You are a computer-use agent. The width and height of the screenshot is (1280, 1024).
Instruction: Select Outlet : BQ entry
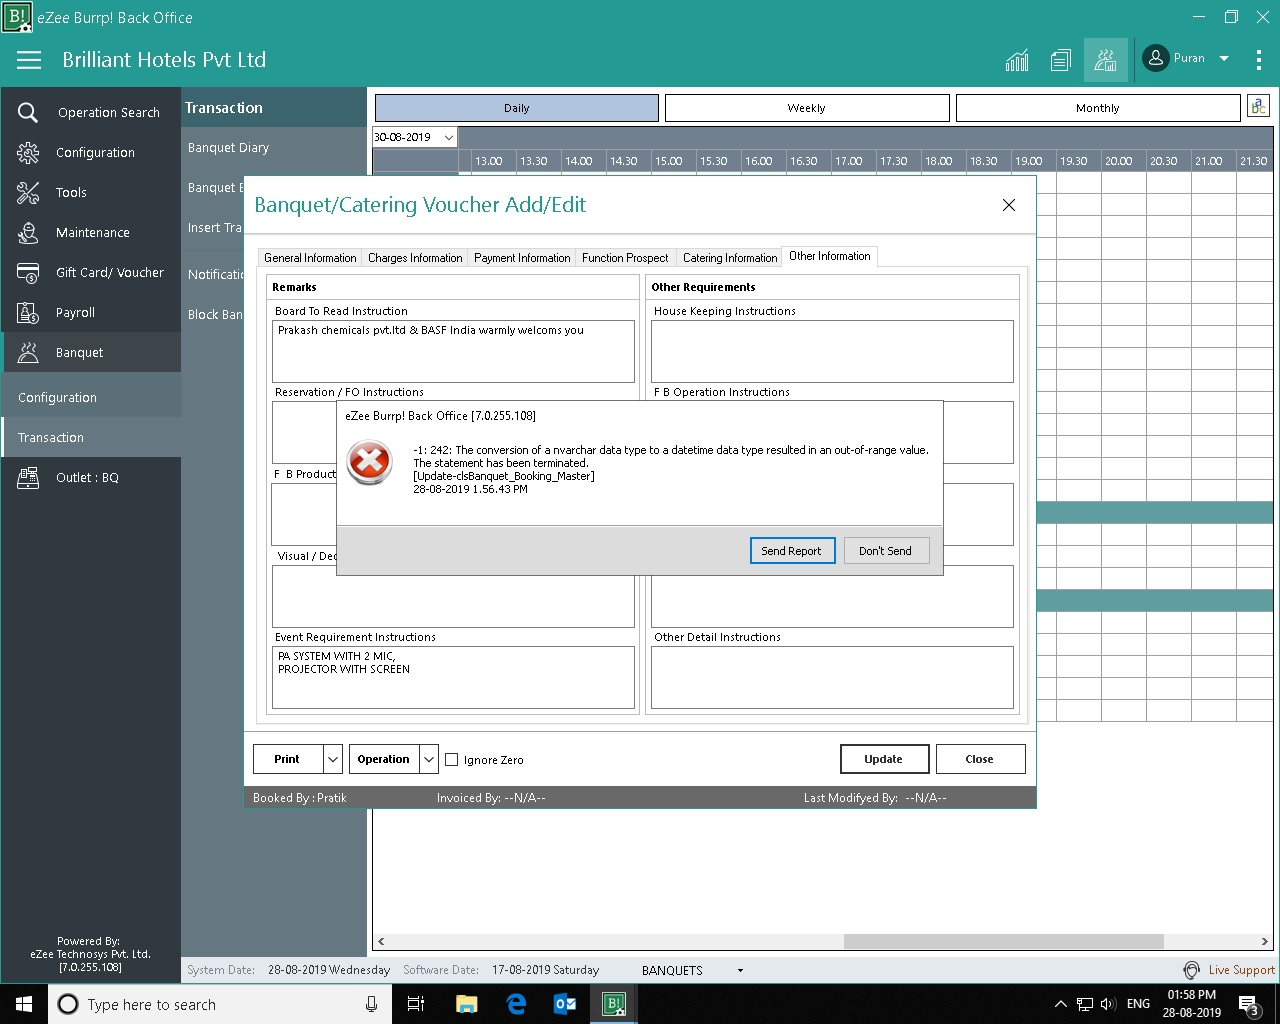coord(91,477)
